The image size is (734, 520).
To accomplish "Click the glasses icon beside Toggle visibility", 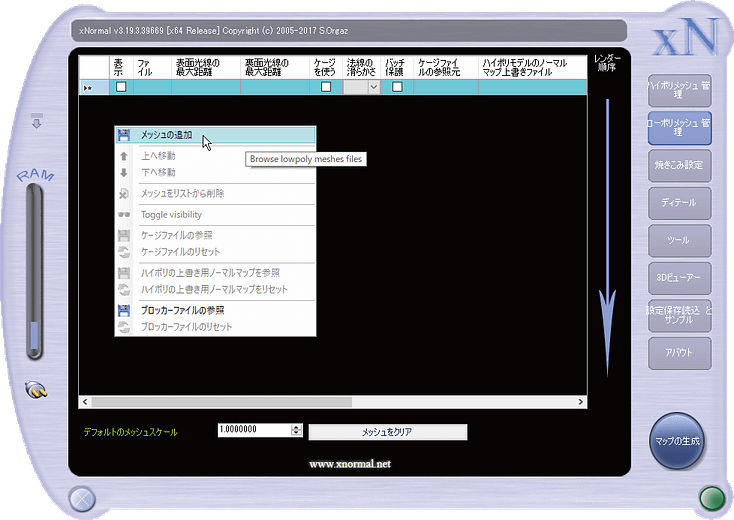I will (124, 215).
